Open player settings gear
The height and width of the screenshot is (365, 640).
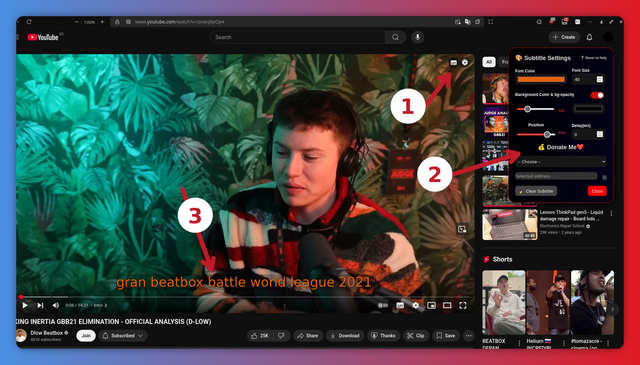pyautogui.click(x=416, y=305)
